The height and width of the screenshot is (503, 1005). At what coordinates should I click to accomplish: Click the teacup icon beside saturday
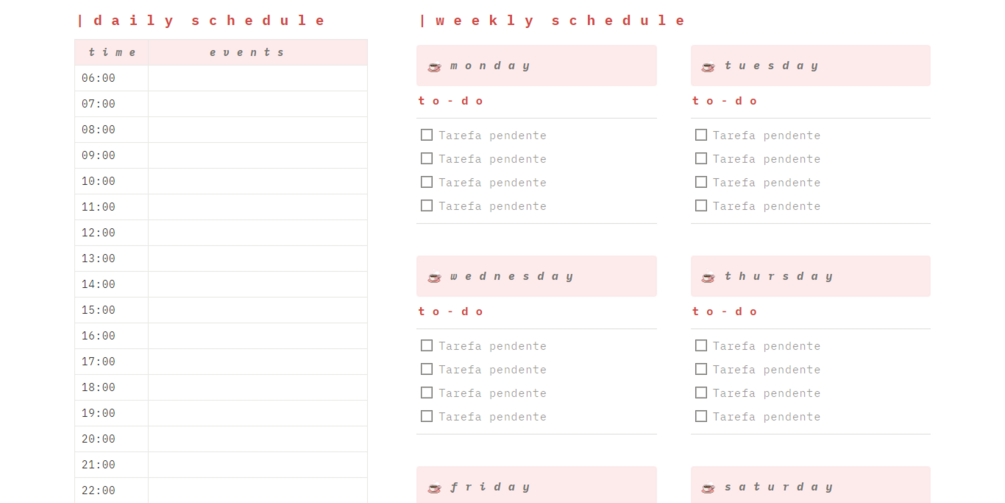(x=708, y=488)
